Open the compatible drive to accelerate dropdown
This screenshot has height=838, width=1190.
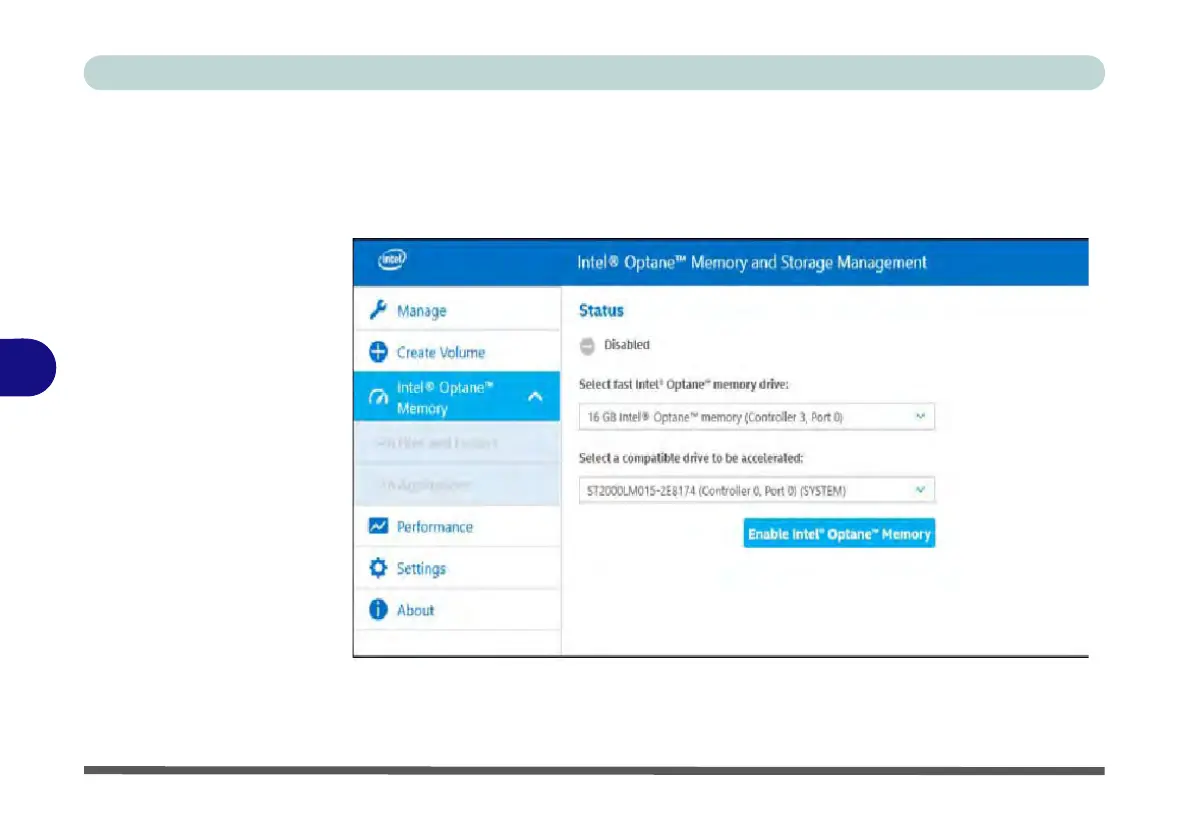point(757,490)
